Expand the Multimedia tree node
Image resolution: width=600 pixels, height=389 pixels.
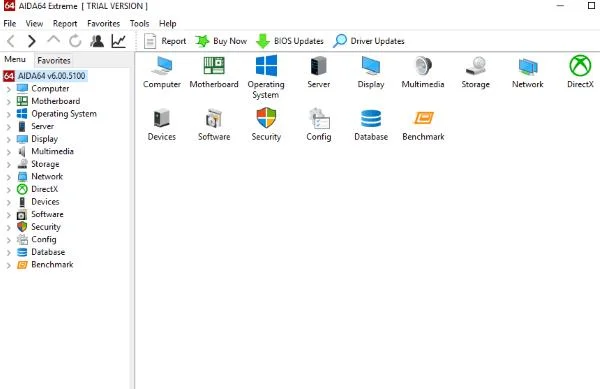(8, 152)
